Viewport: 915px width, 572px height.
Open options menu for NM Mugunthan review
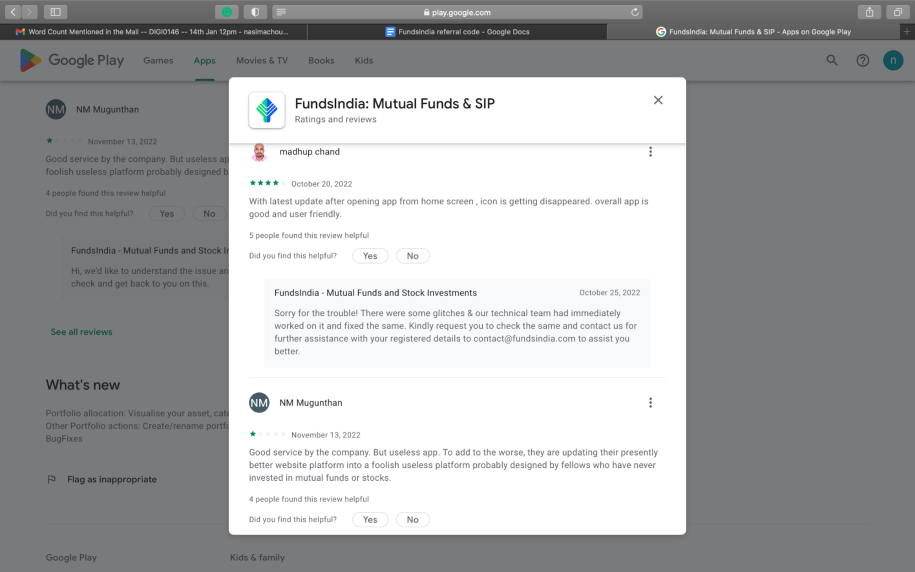pyautogui.click(x=650, y=403)
